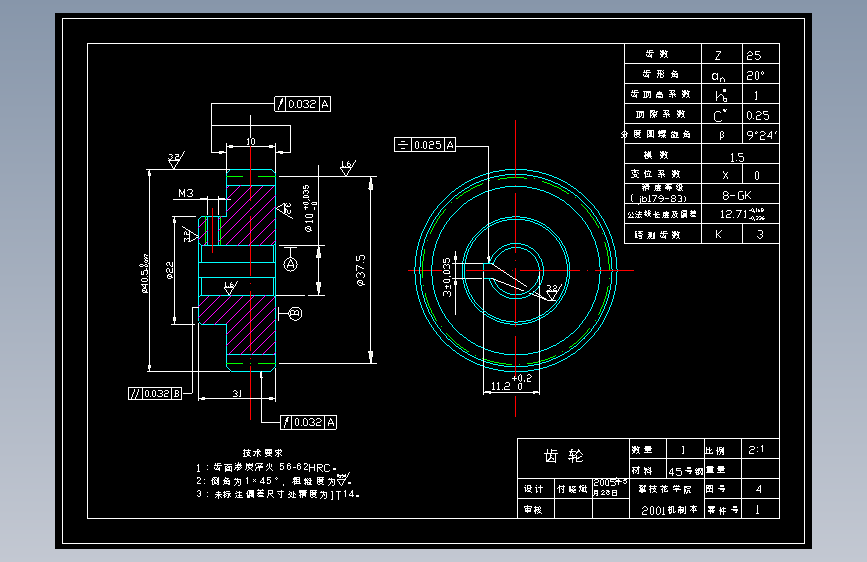This screenshot has width=867, height=562.
Task: Click the module value 1.5
Action: 737,158
